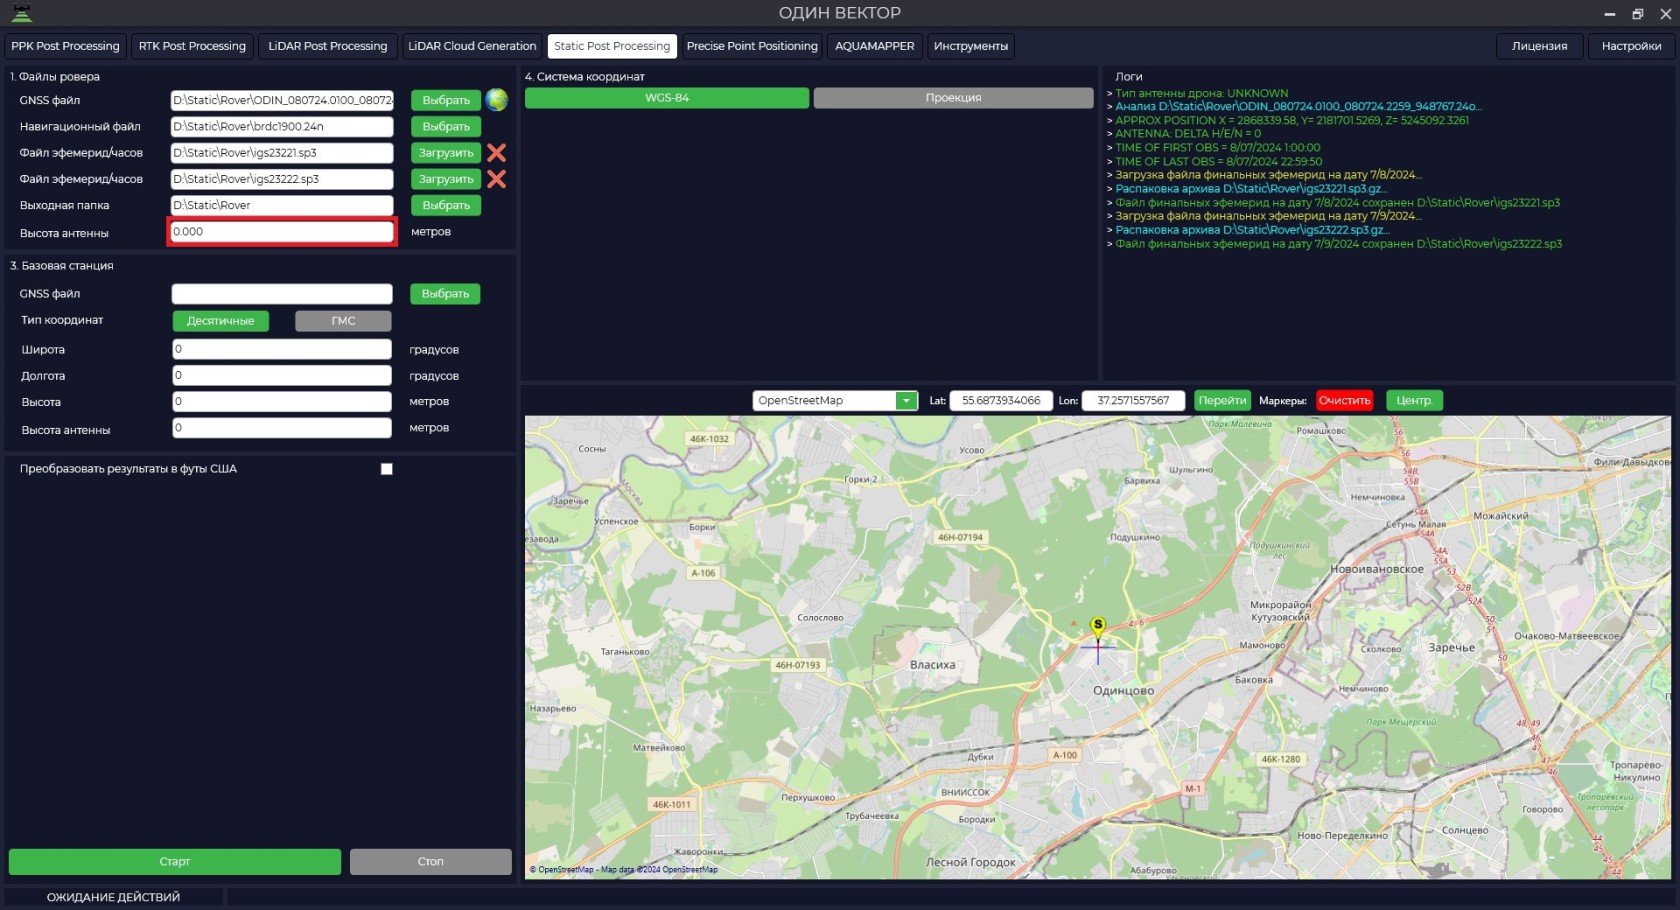The width and height of the screenshot is (1680, 910).
Task: Click the output folder path field
Action: point(282,205)
